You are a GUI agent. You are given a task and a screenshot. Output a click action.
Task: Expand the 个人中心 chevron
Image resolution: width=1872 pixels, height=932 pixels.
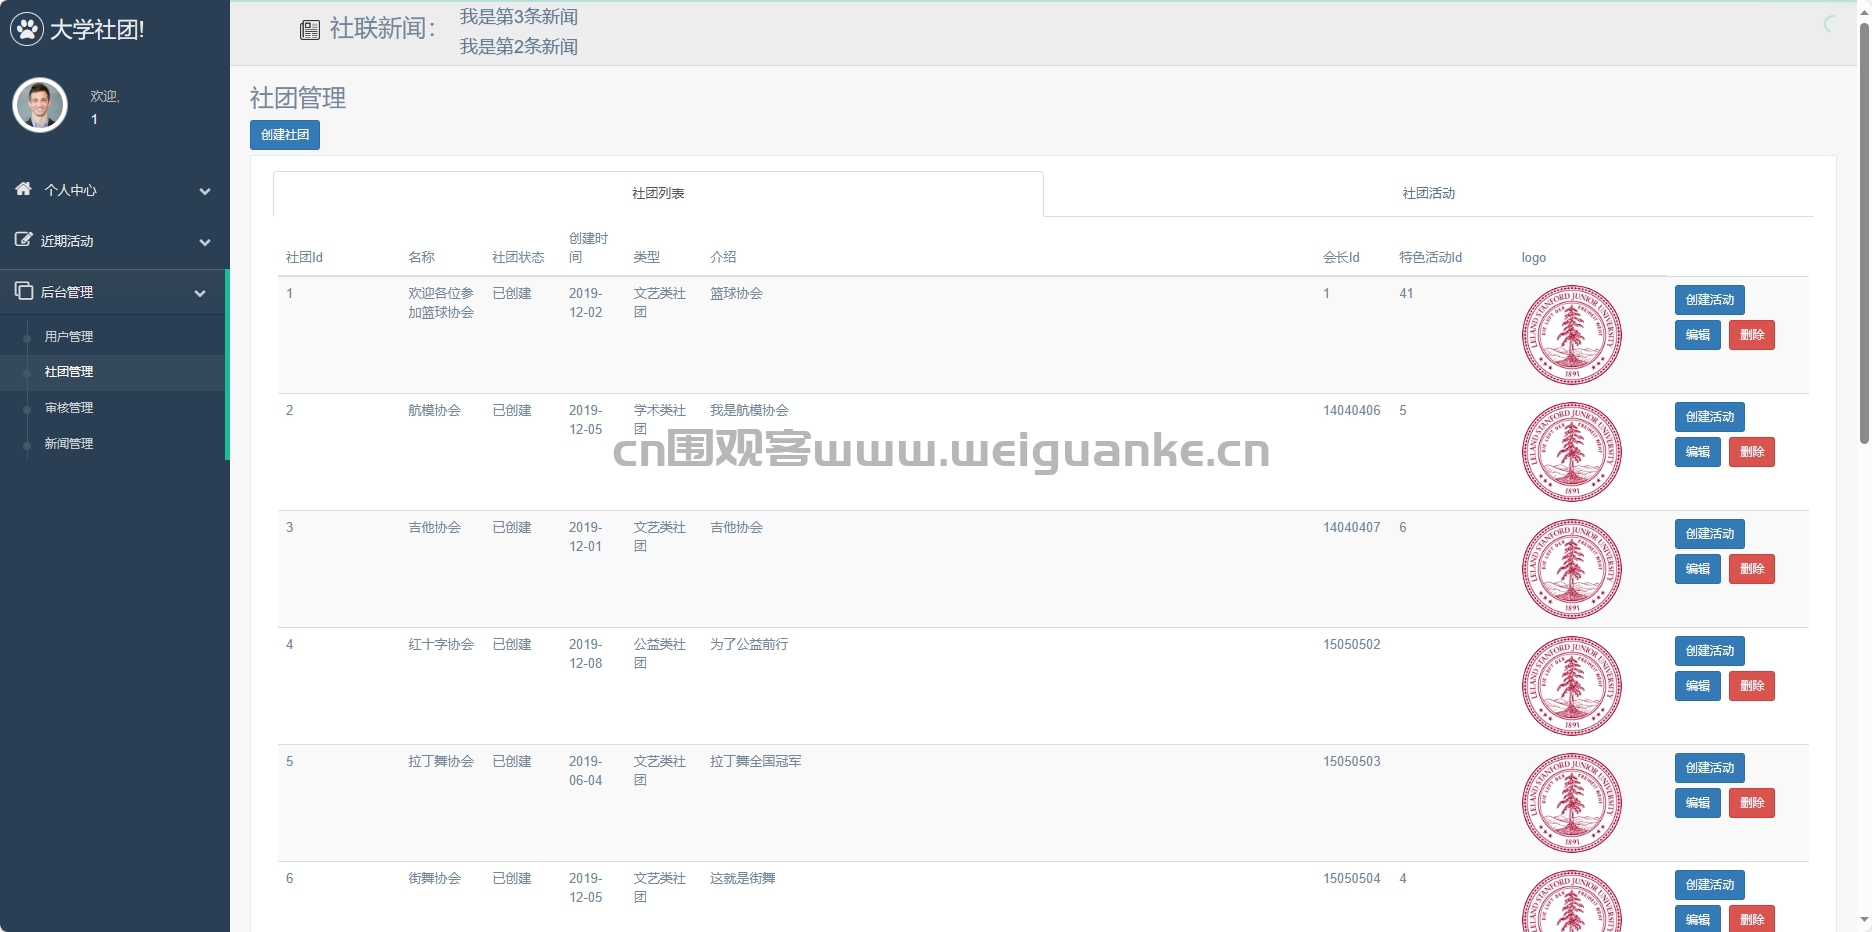pyautogui.click(x=204, y=191)
